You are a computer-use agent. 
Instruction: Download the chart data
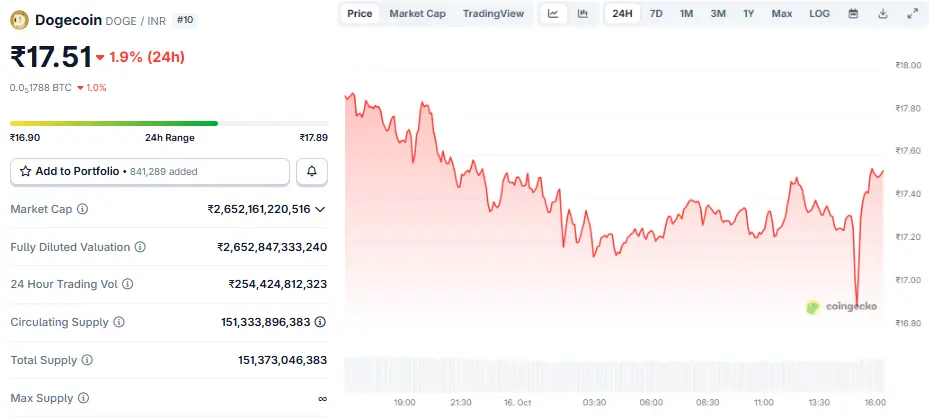pos(882,14)
